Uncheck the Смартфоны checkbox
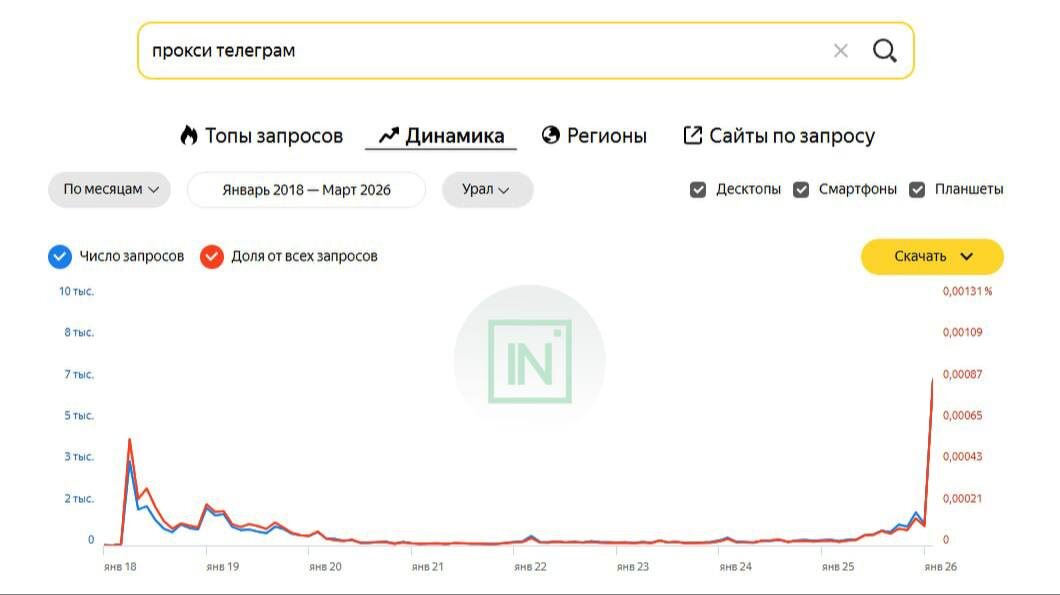Image resolution: width=1060 pixels, height=595 pixels. pyautogui.click(x=801, y=190)
